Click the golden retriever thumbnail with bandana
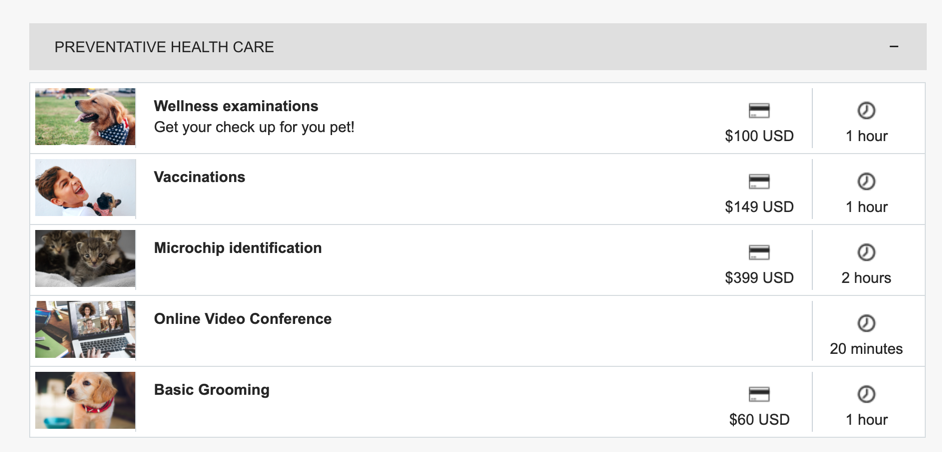This screenshot has width=942, height=452. pyautogui.click(x=85, y=117)
